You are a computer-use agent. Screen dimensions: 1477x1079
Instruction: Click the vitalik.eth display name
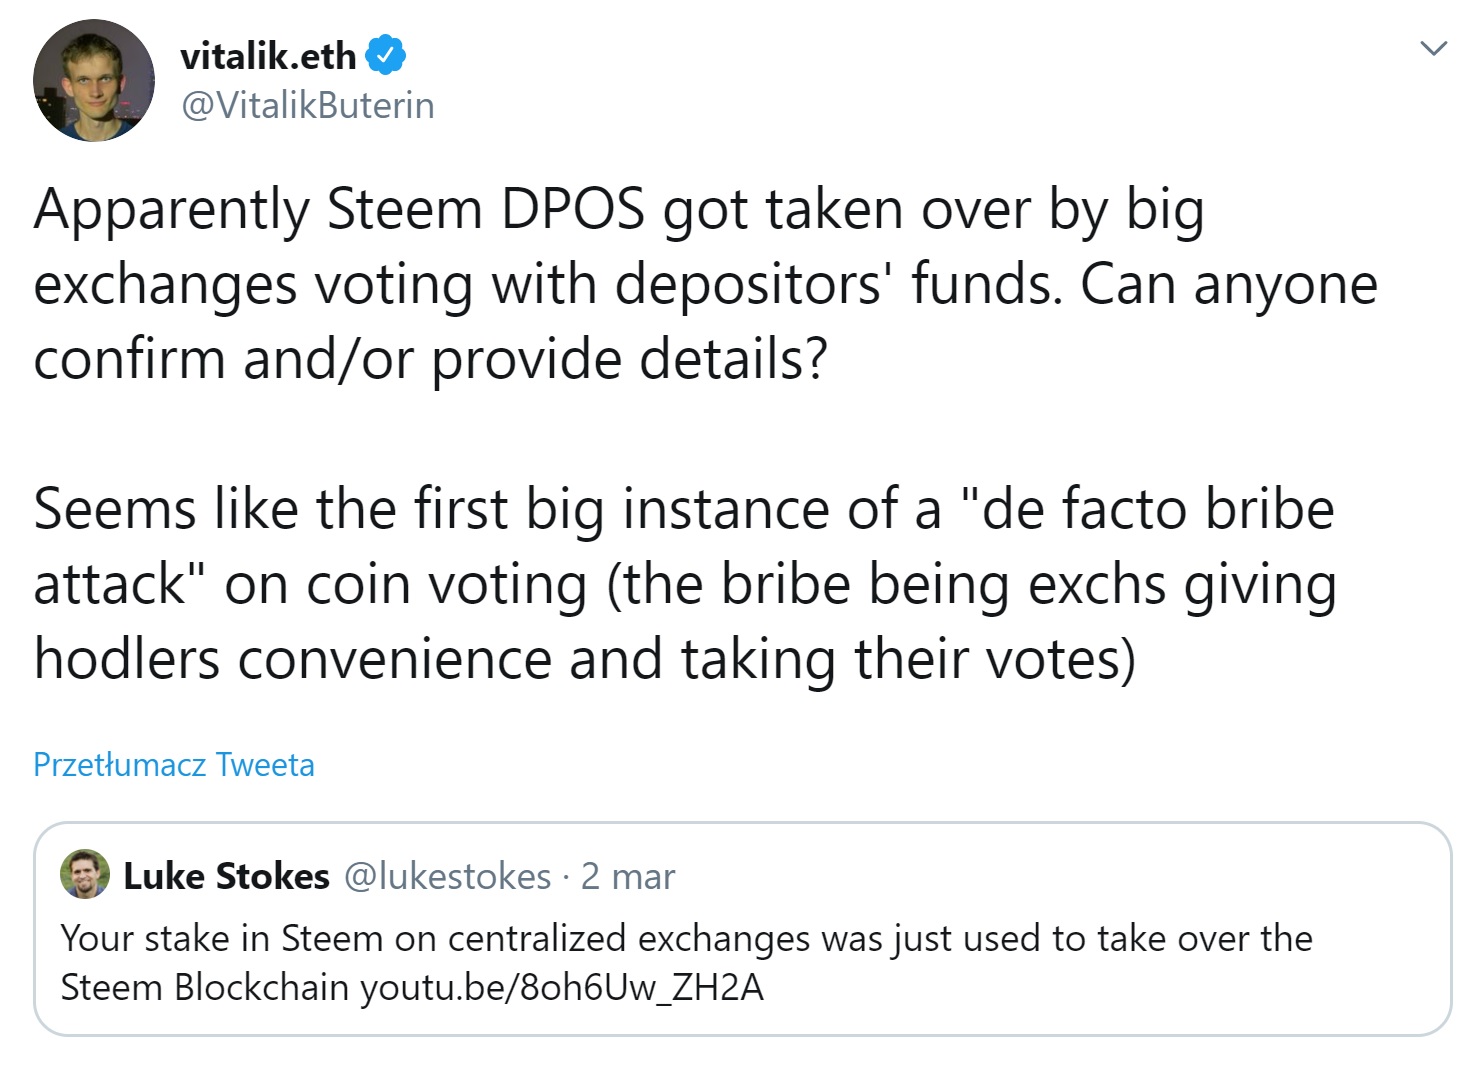[268, 56]
